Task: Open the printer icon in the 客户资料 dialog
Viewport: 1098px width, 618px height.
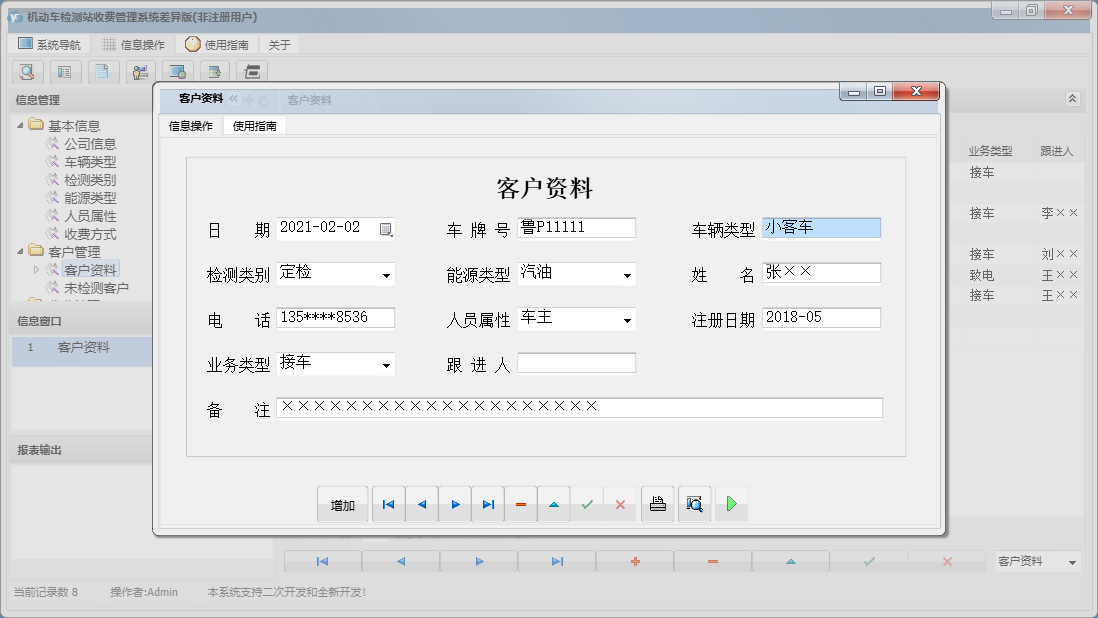Action: coord(657,503)
